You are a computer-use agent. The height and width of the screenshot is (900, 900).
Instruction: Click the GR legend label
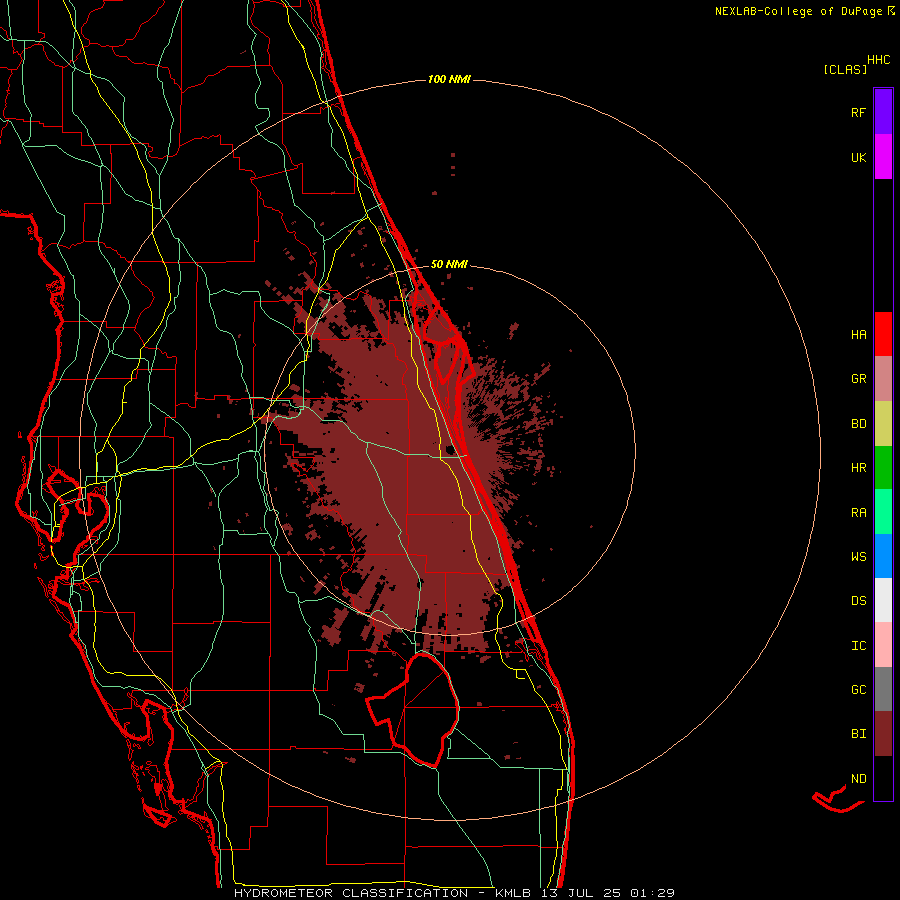pos(858,379)
